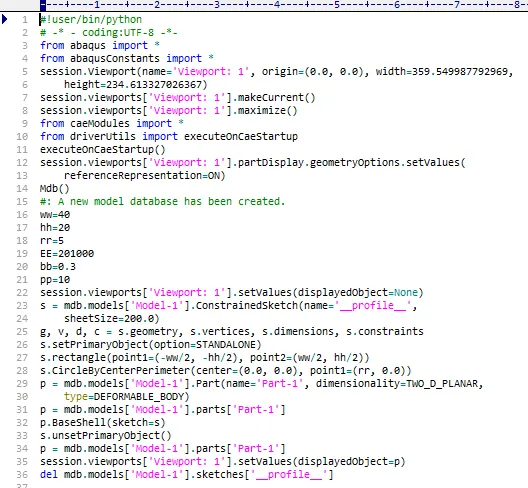Click 'from driverUtils import executeOnCaeStartup' line
This screenshot has width=528, height=488.
coord(169,136)
